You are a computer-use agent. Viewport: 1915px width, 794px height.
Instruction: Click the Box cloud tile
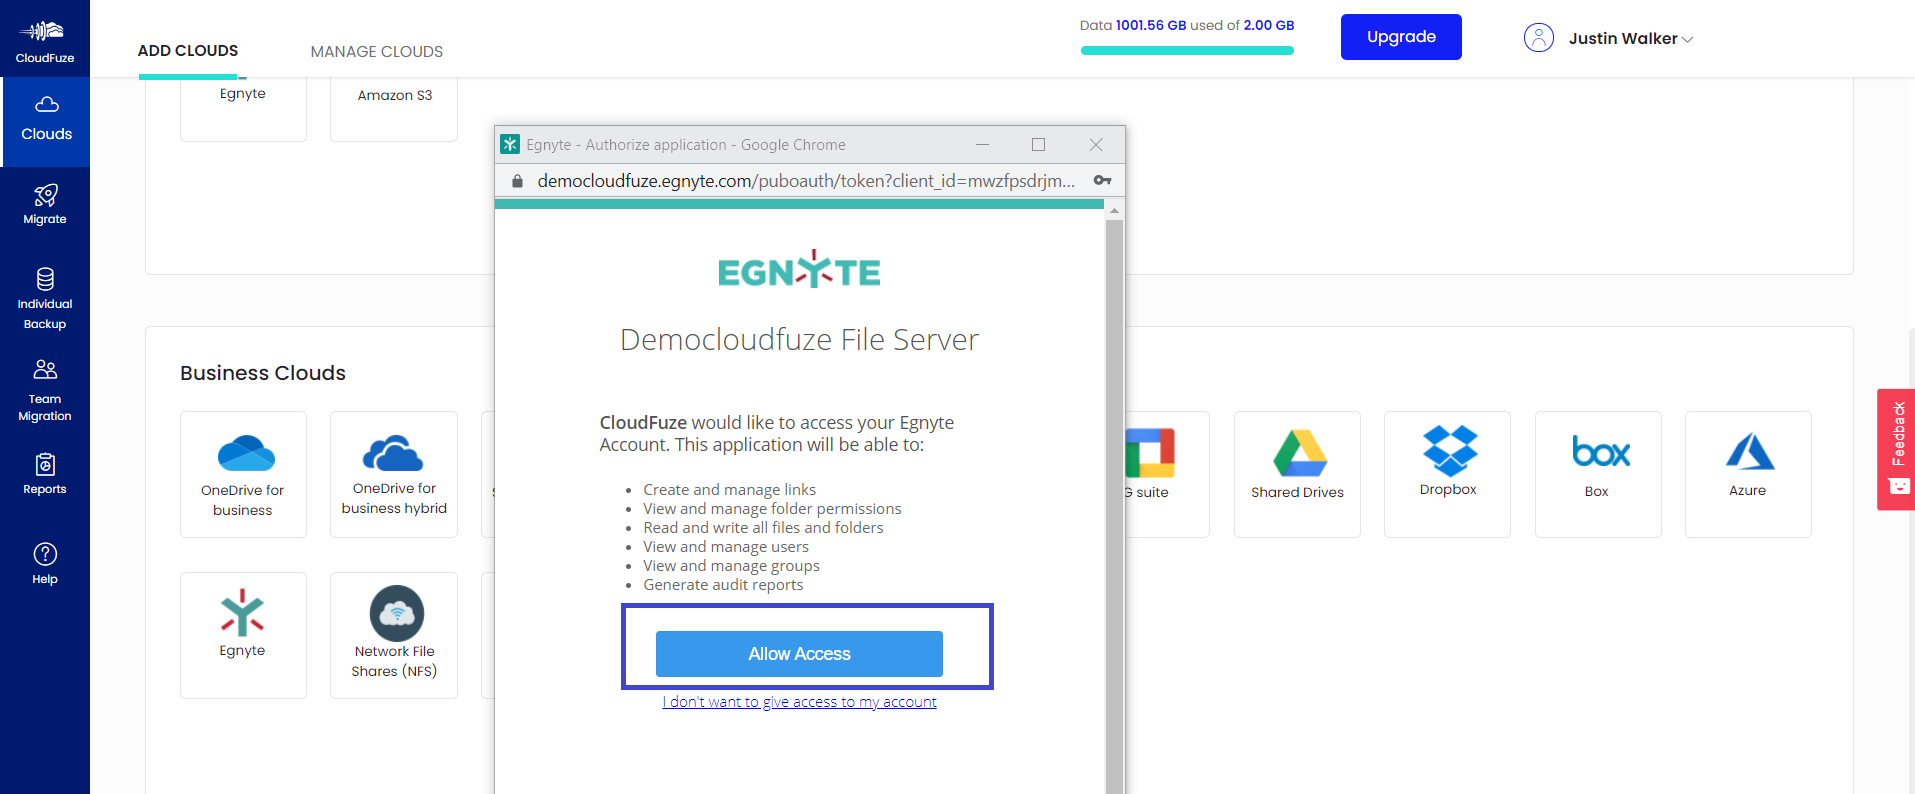(x=1597, y=473)
